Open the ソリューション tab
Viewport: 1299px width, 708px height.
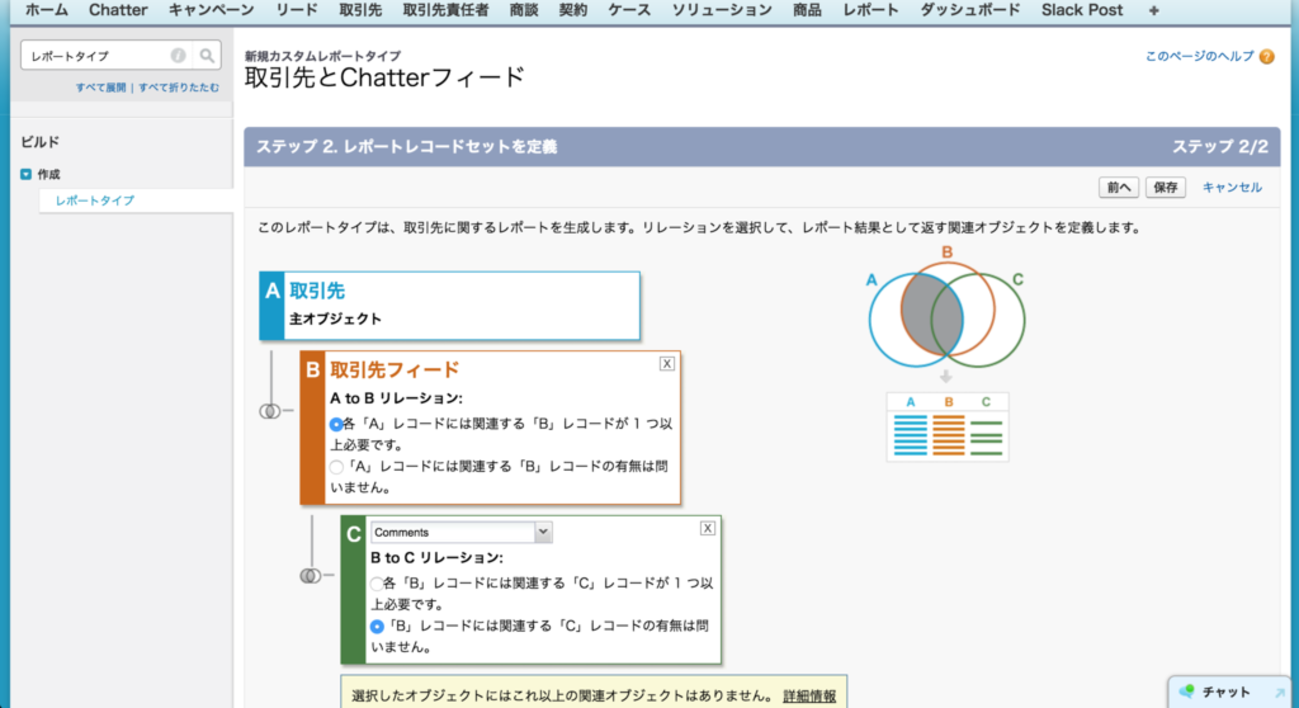pyautogui.click(x=722, y=10)
